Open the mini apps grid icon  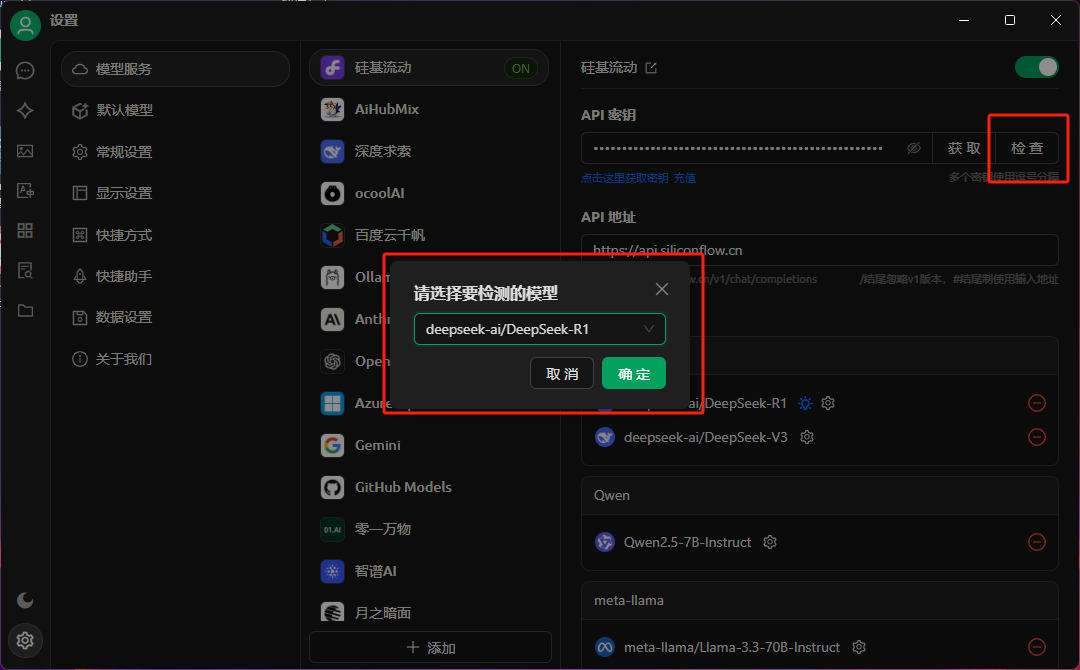click(25, 231)
